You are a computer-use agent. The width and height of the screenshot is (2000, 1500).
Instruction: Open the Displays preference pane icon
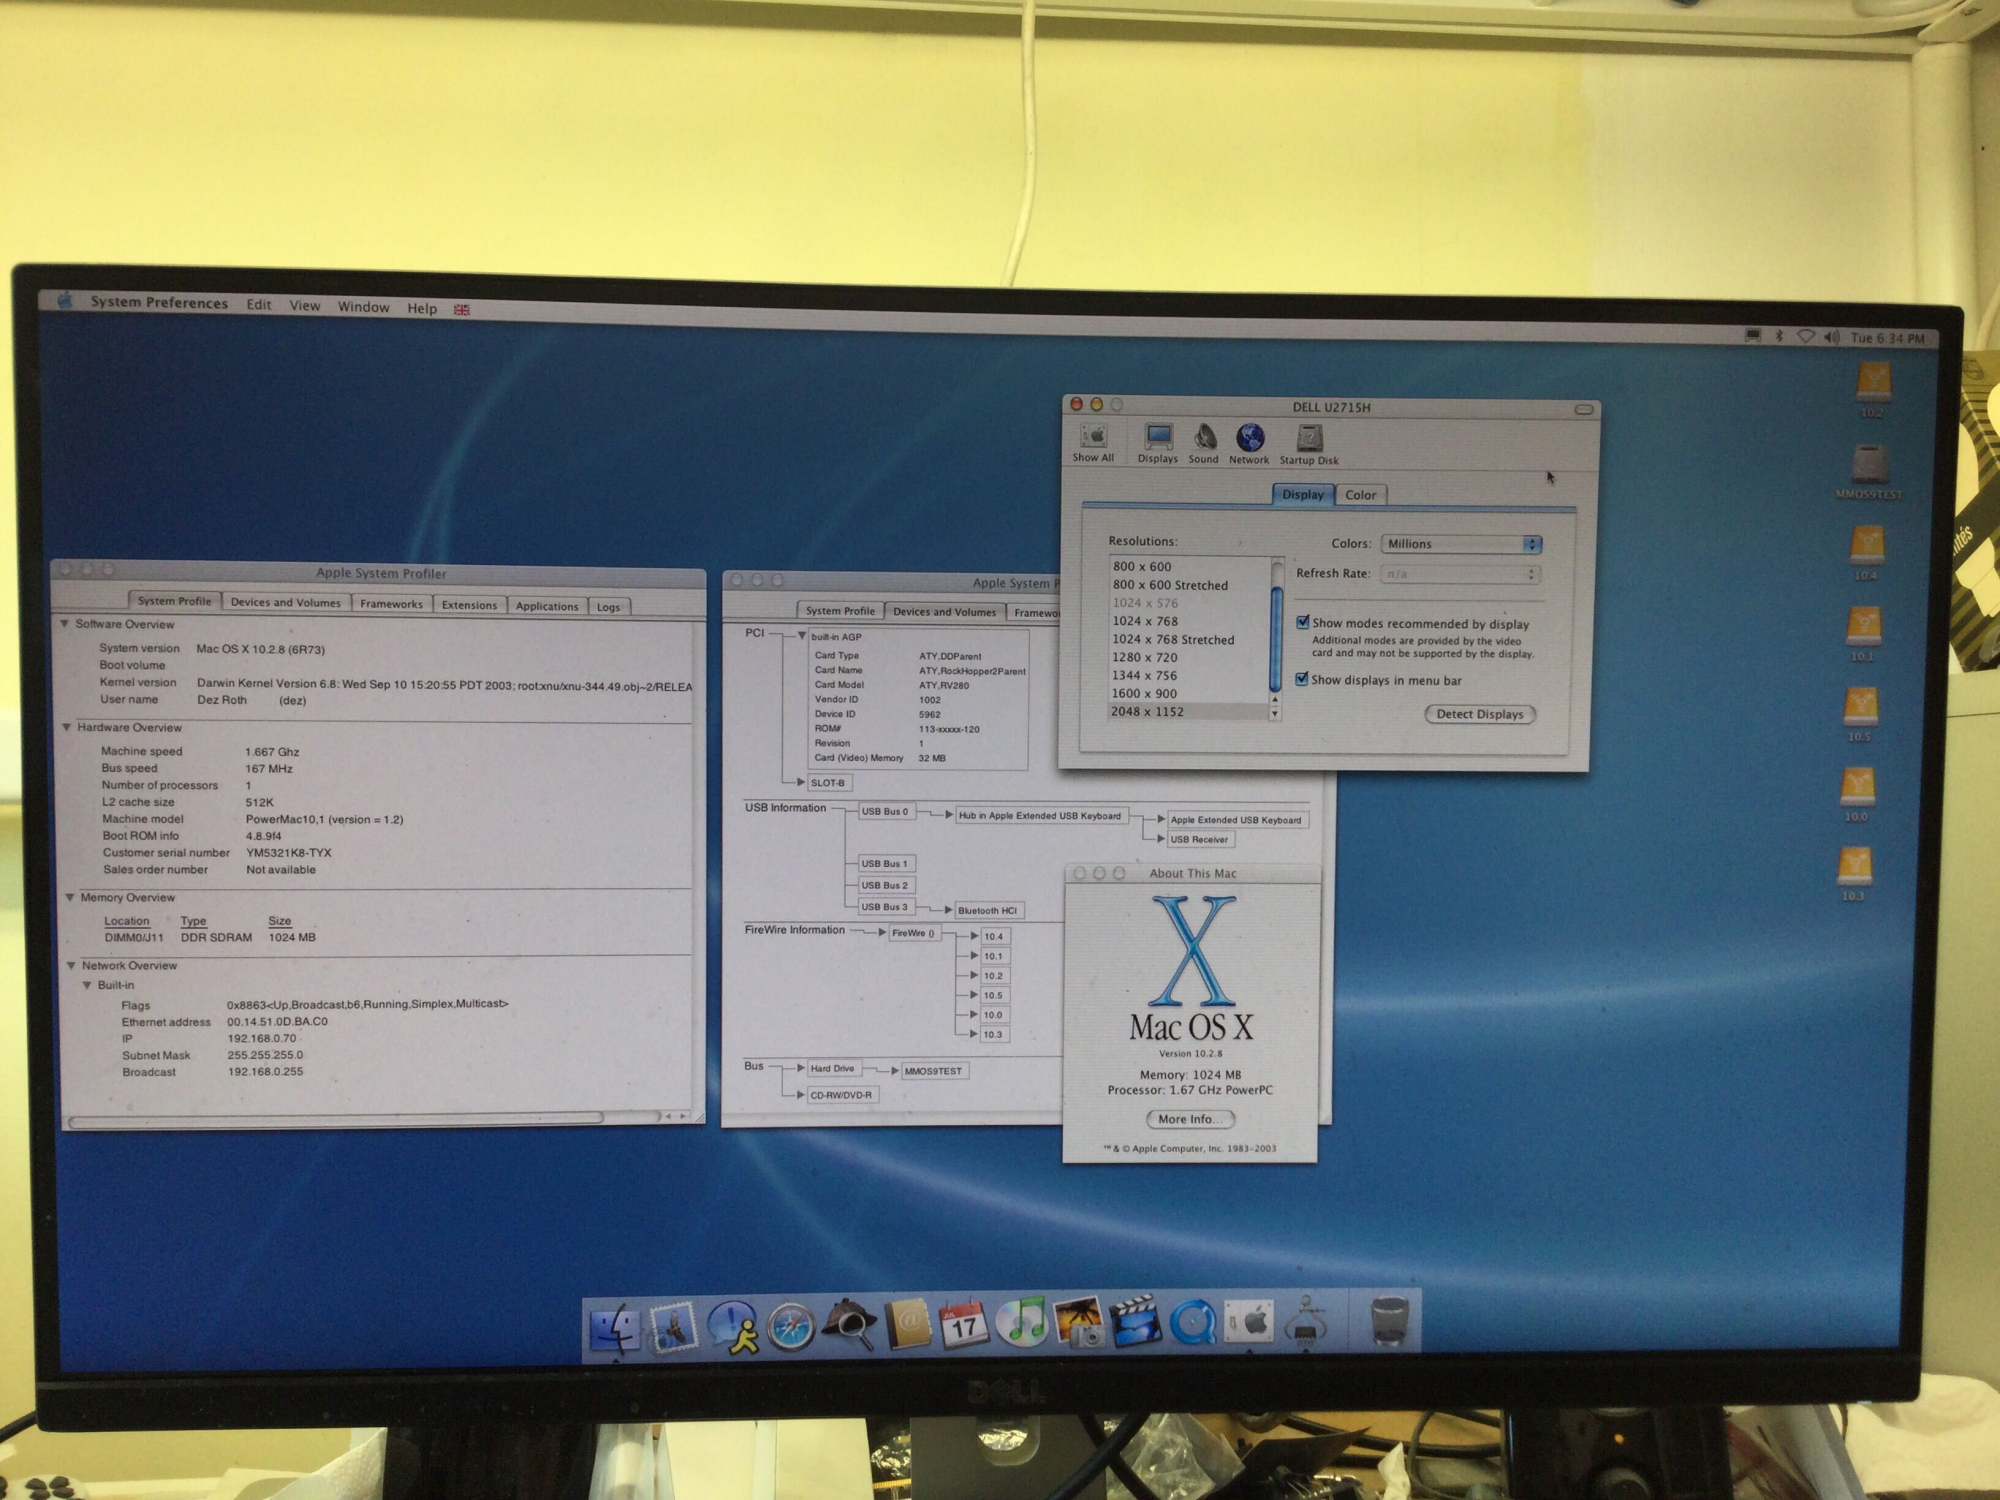coord(1158,439)
